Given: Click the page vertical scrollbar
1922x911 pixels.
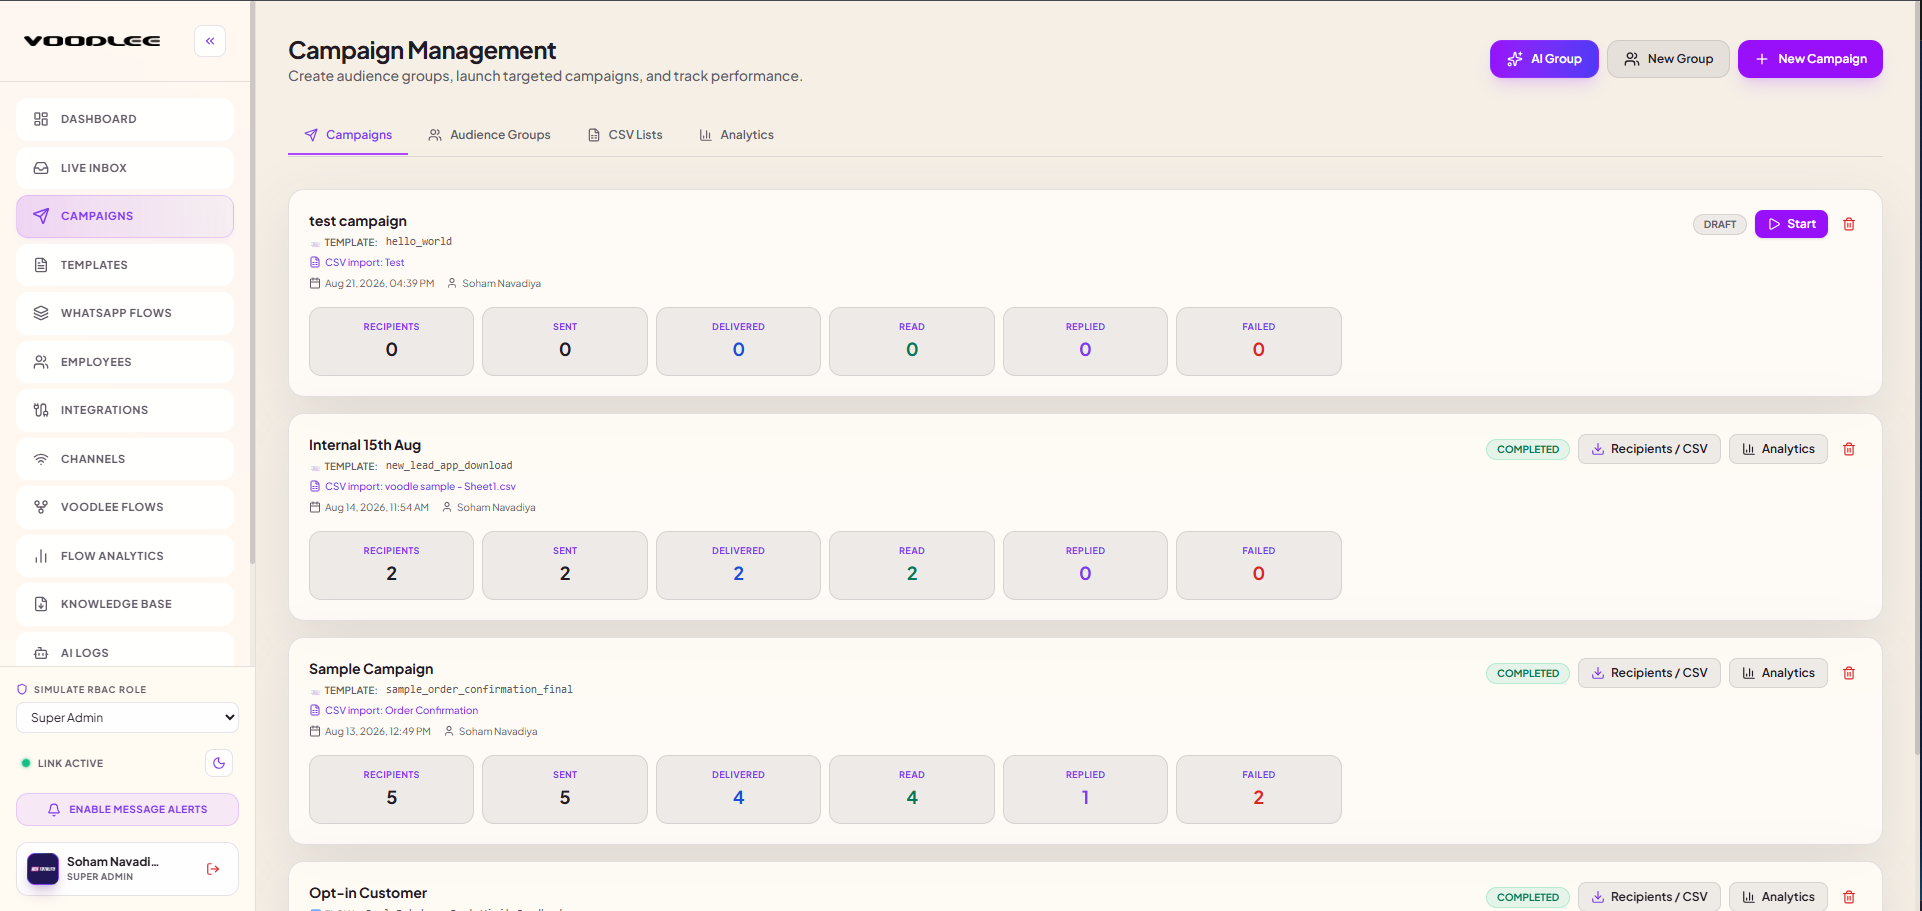Looking at the screenshot, I should (1917, 378).
